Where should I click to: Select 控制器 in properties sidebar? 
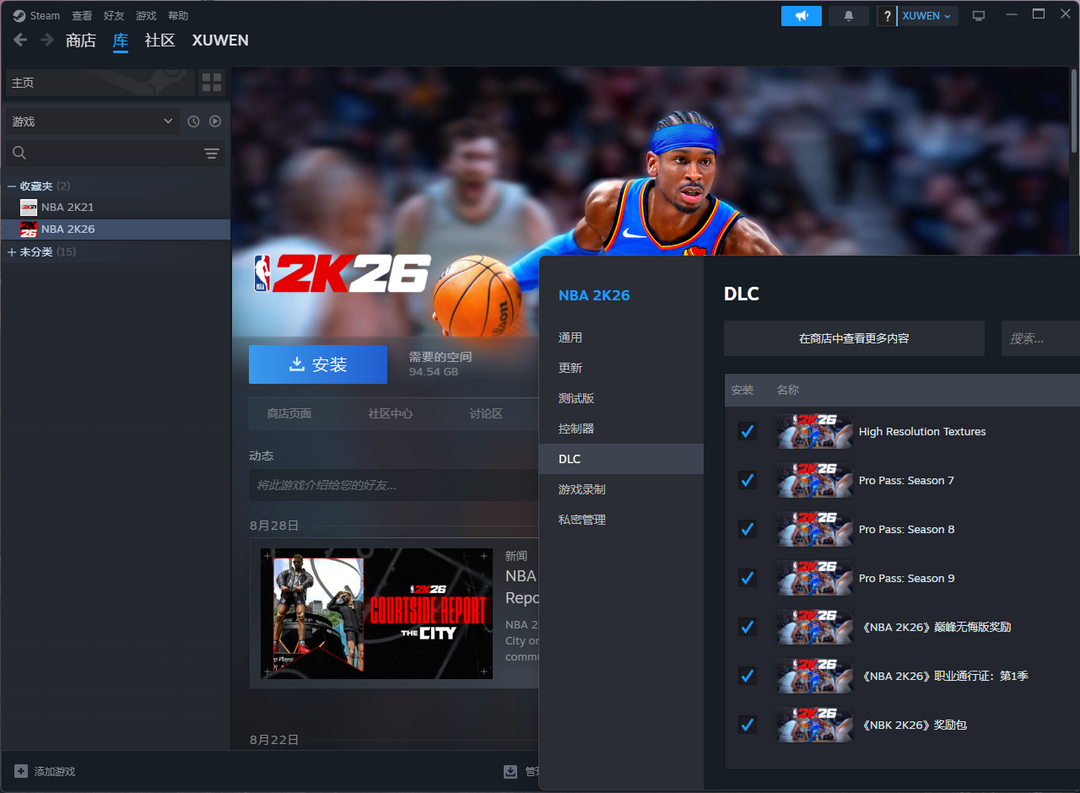point(576,428)
